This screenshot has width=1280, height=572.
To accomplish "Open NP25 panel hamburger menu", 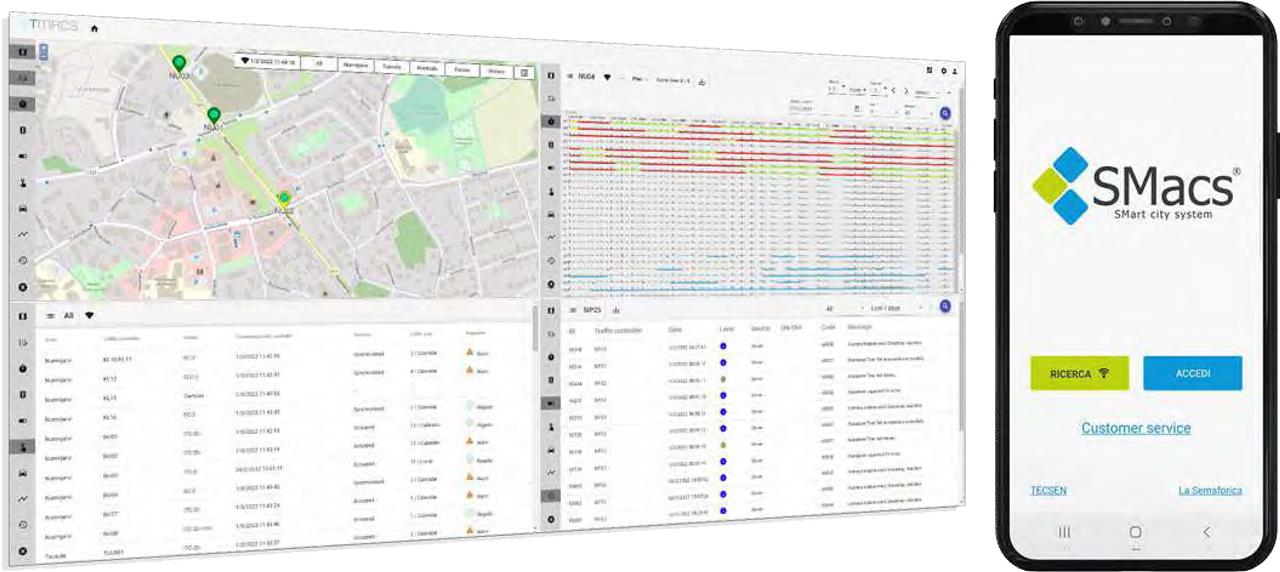I will 571,310.
